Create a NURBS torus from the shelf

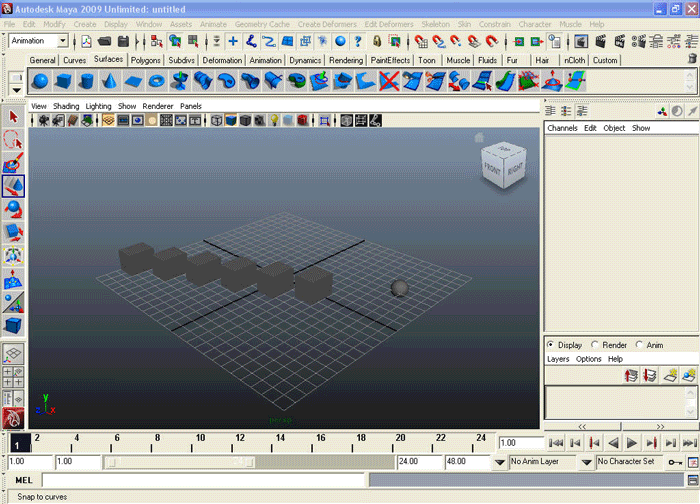pos(156,81)
